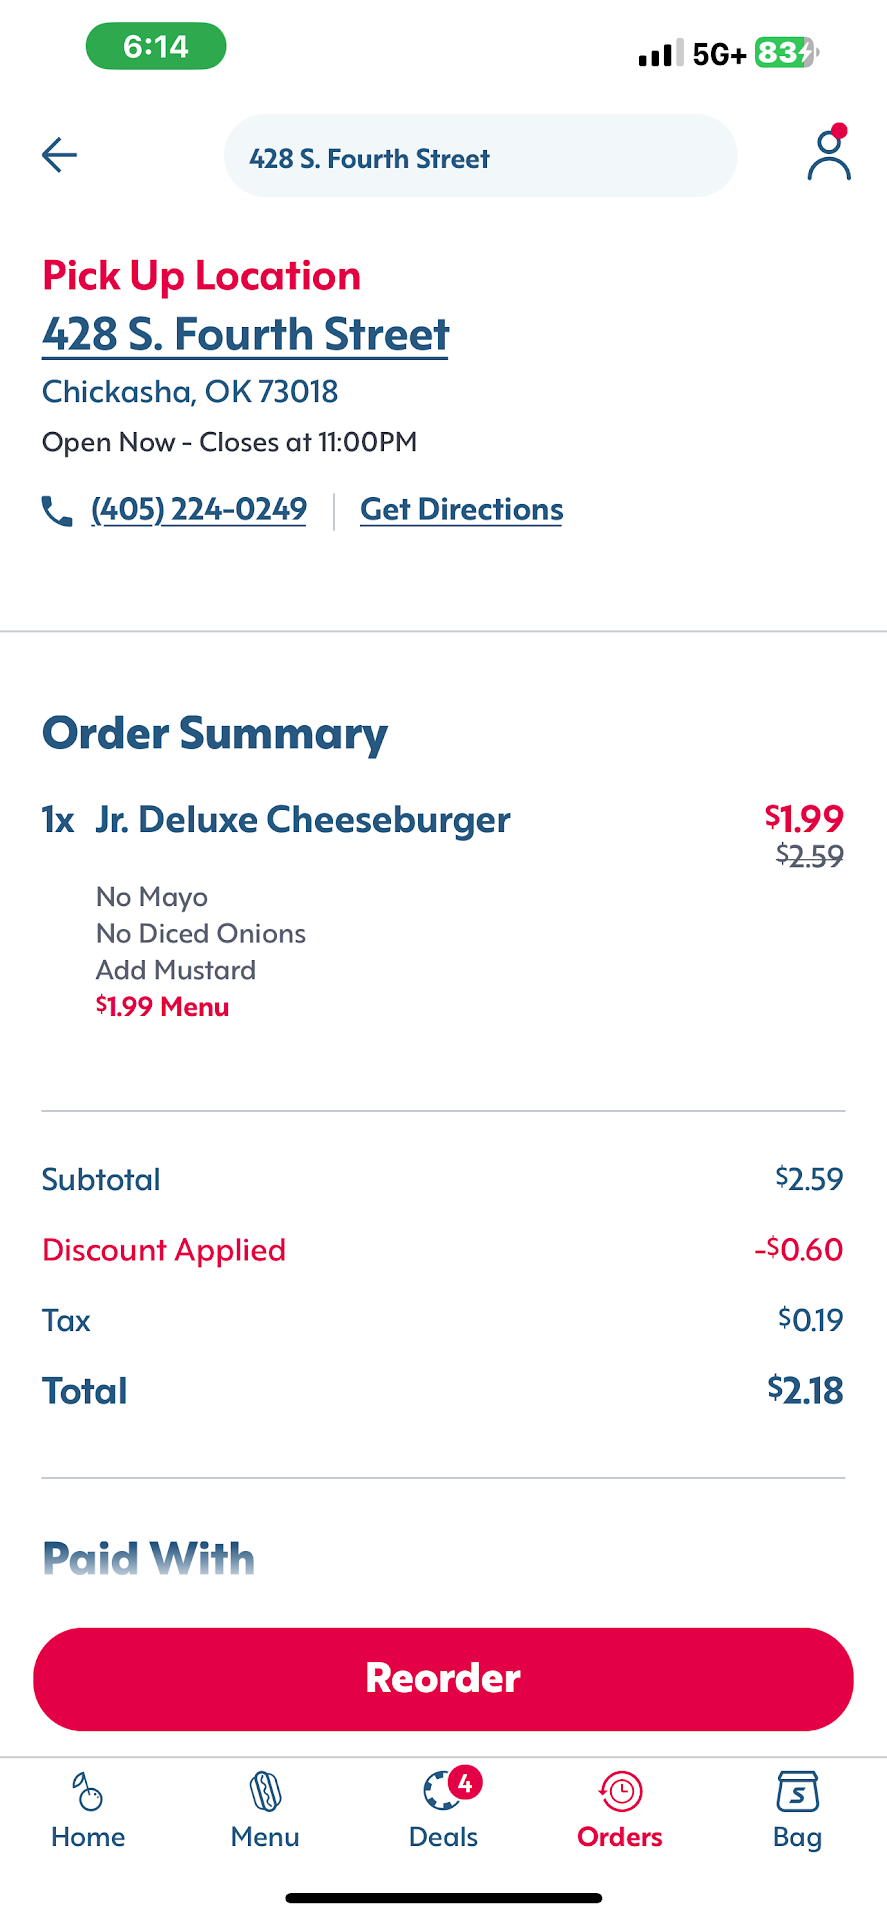Open the Deals icon with badge
Viewport: 887px width, 1920px height.
[443, 1790]
